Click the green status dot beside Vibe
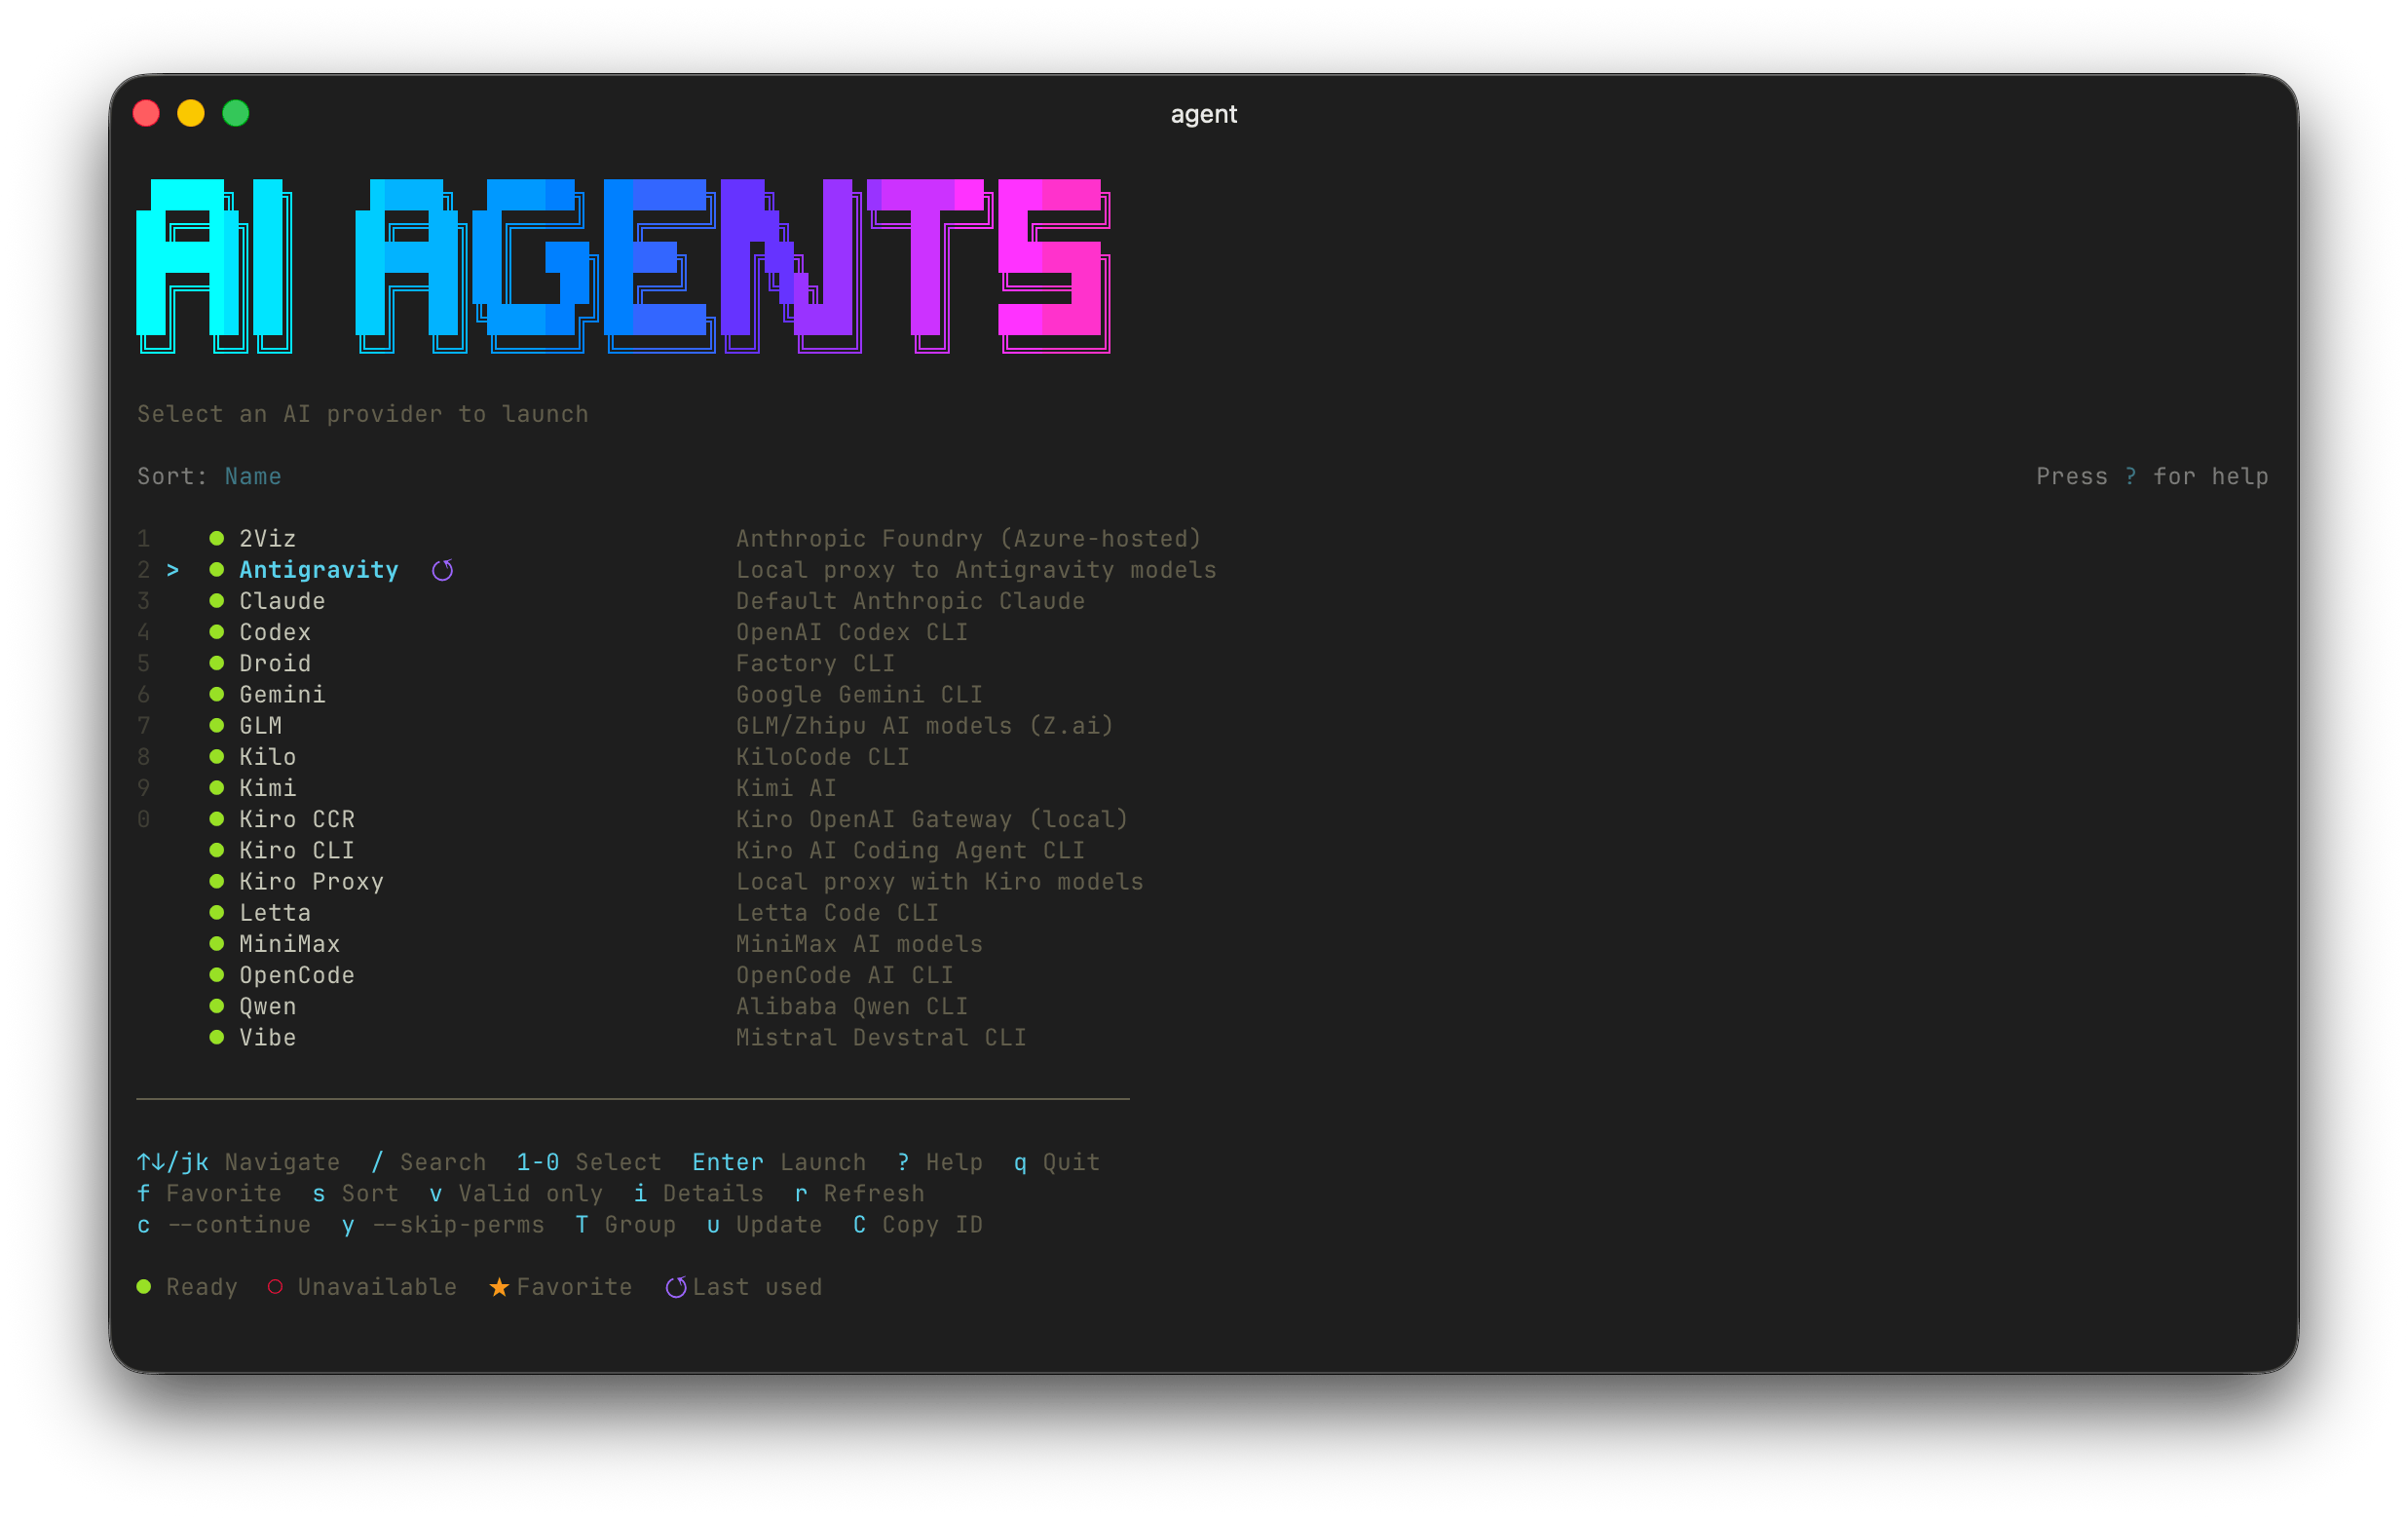The image size is (2408, 1518). click(x=216, y=1037)
